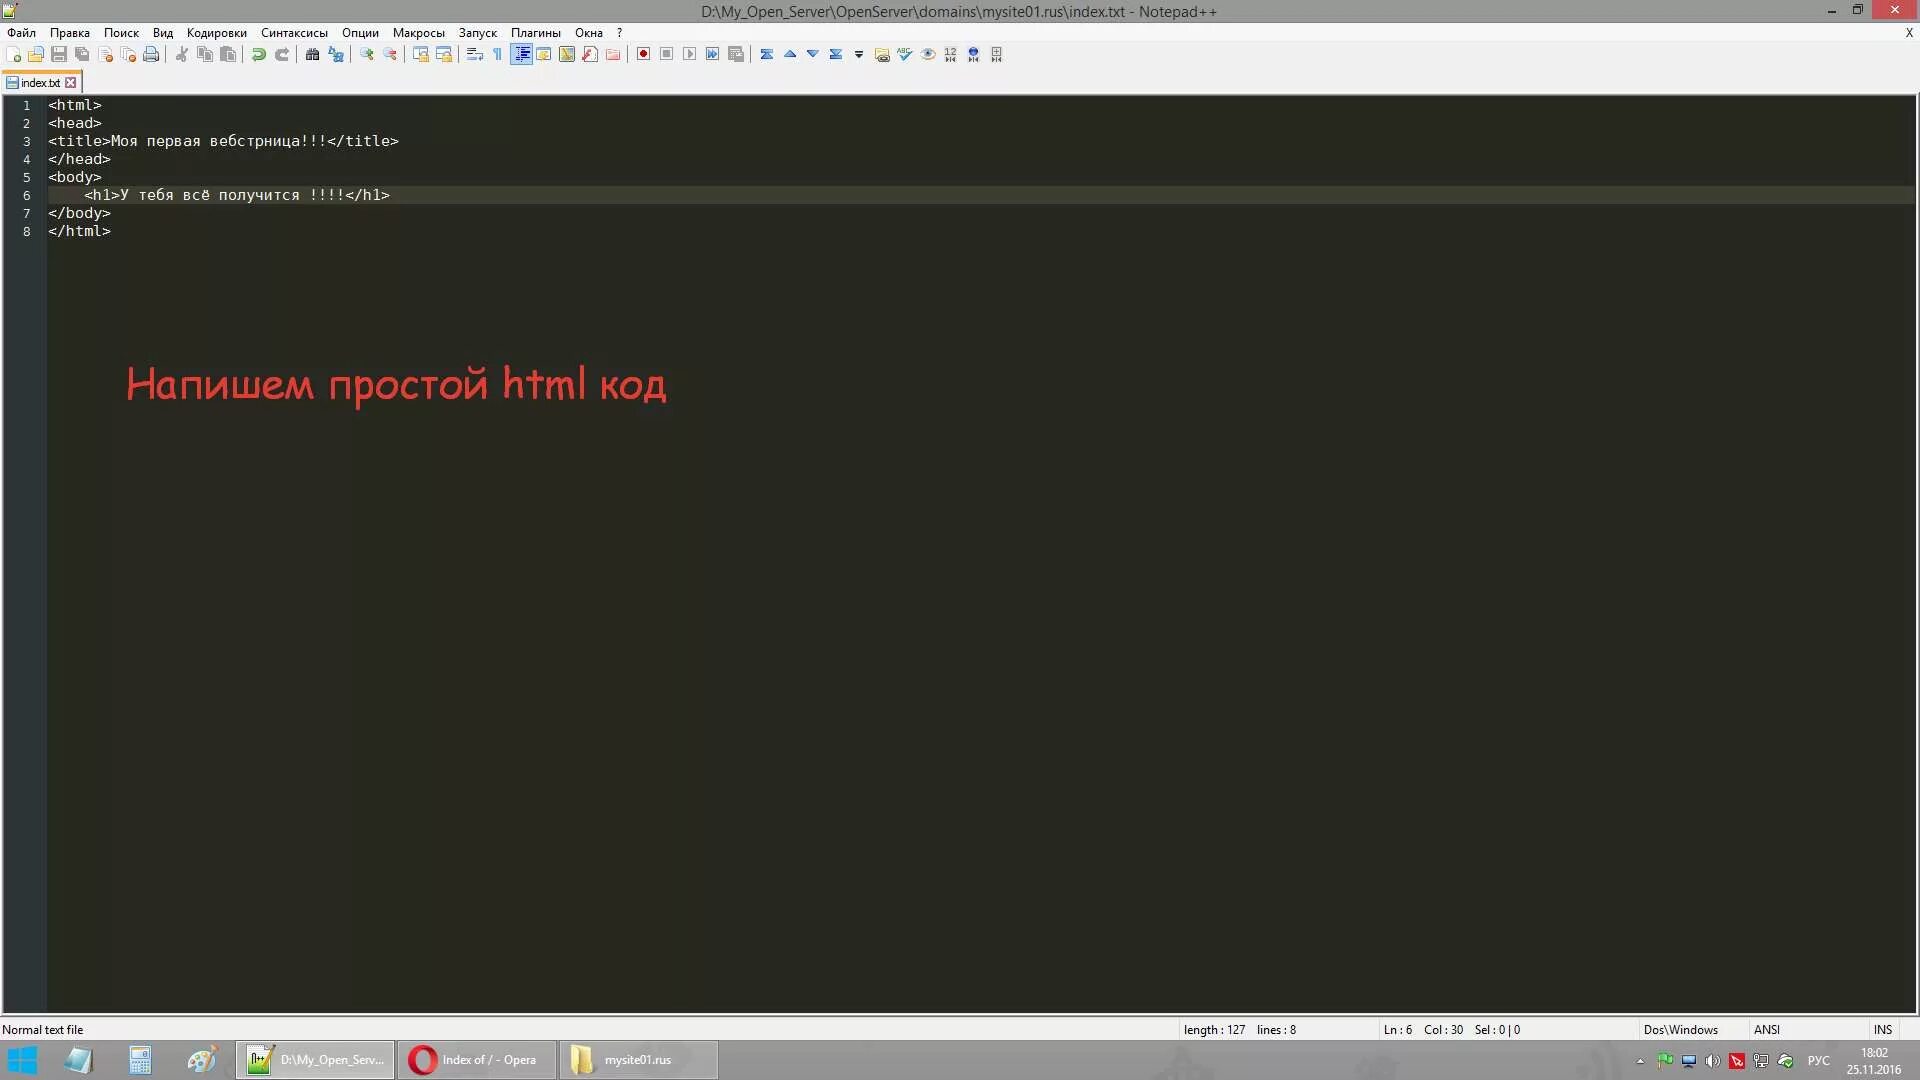Open the Поиск menu
Screen dimensions: 1920x1080
pyautogui.click(x=121, y=33)
